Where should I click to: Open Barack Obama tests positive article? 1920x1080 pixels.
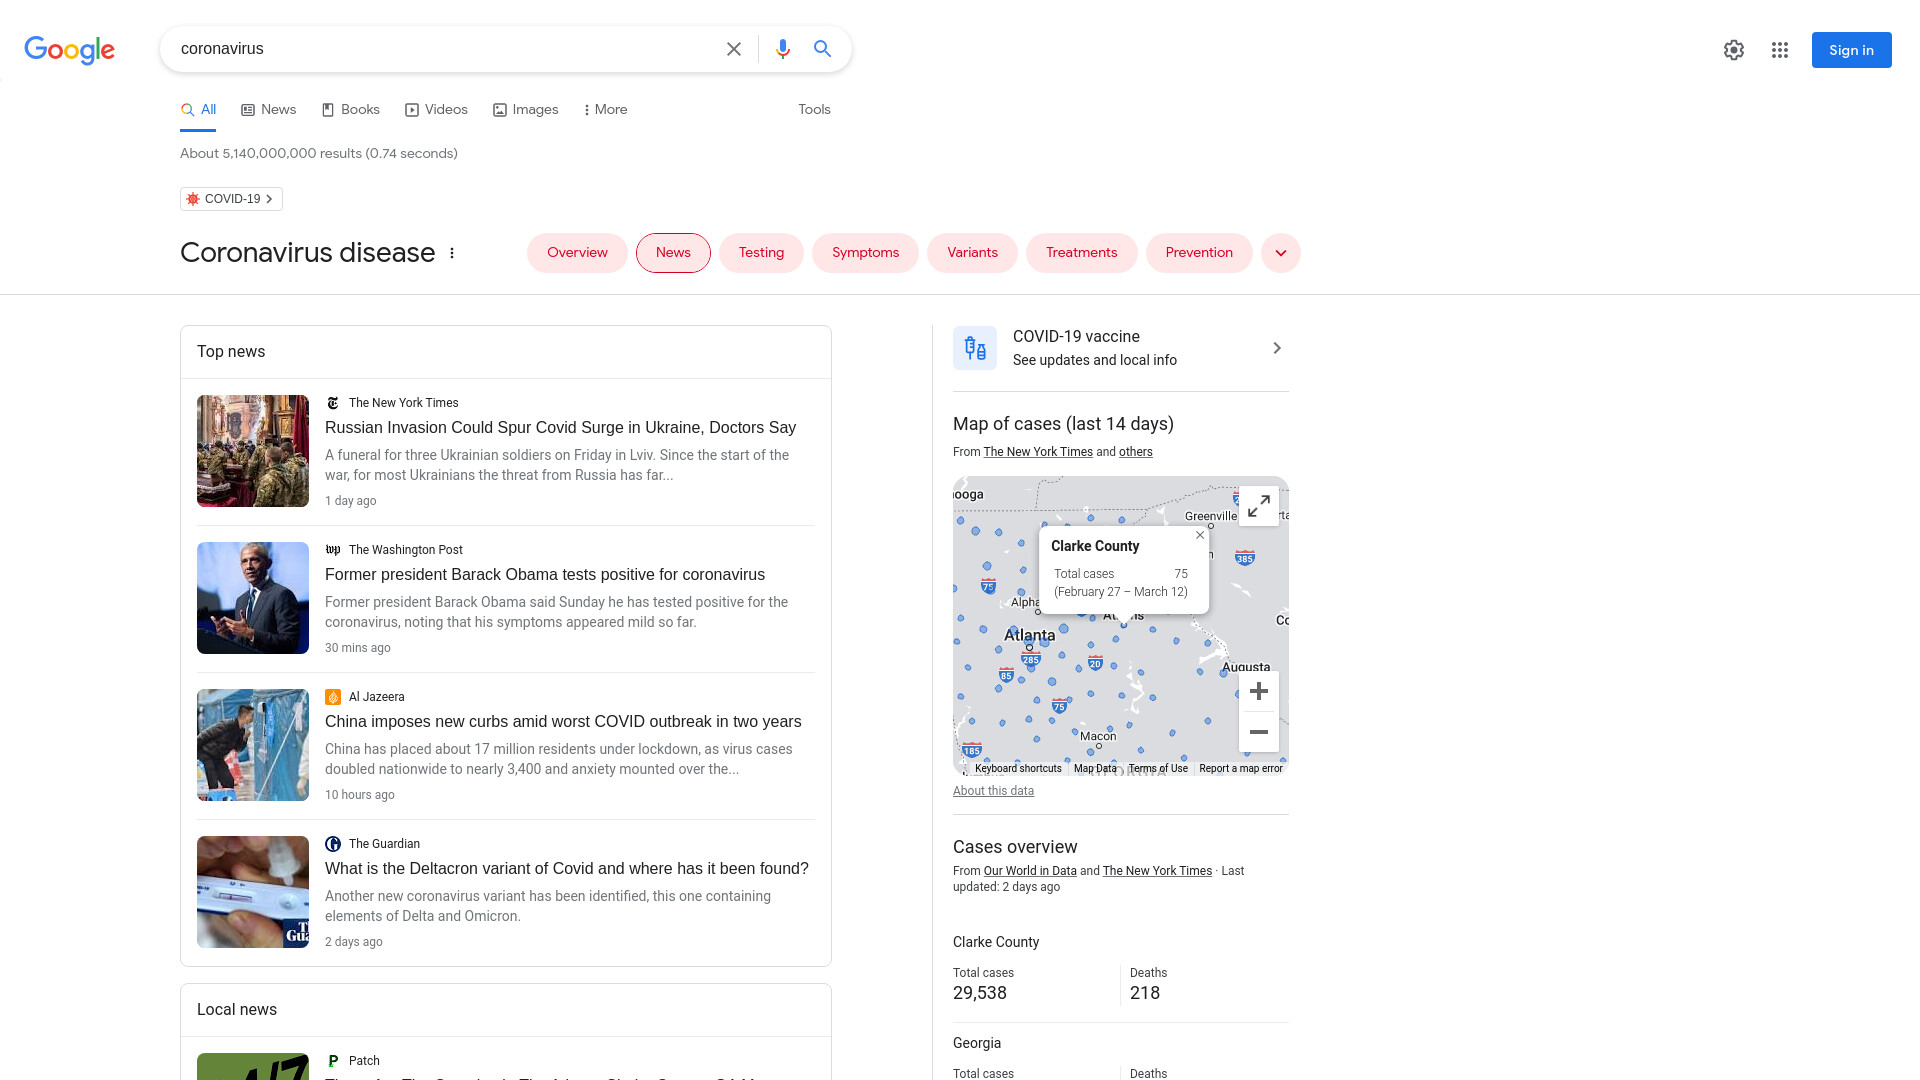[x=545, y=575]
